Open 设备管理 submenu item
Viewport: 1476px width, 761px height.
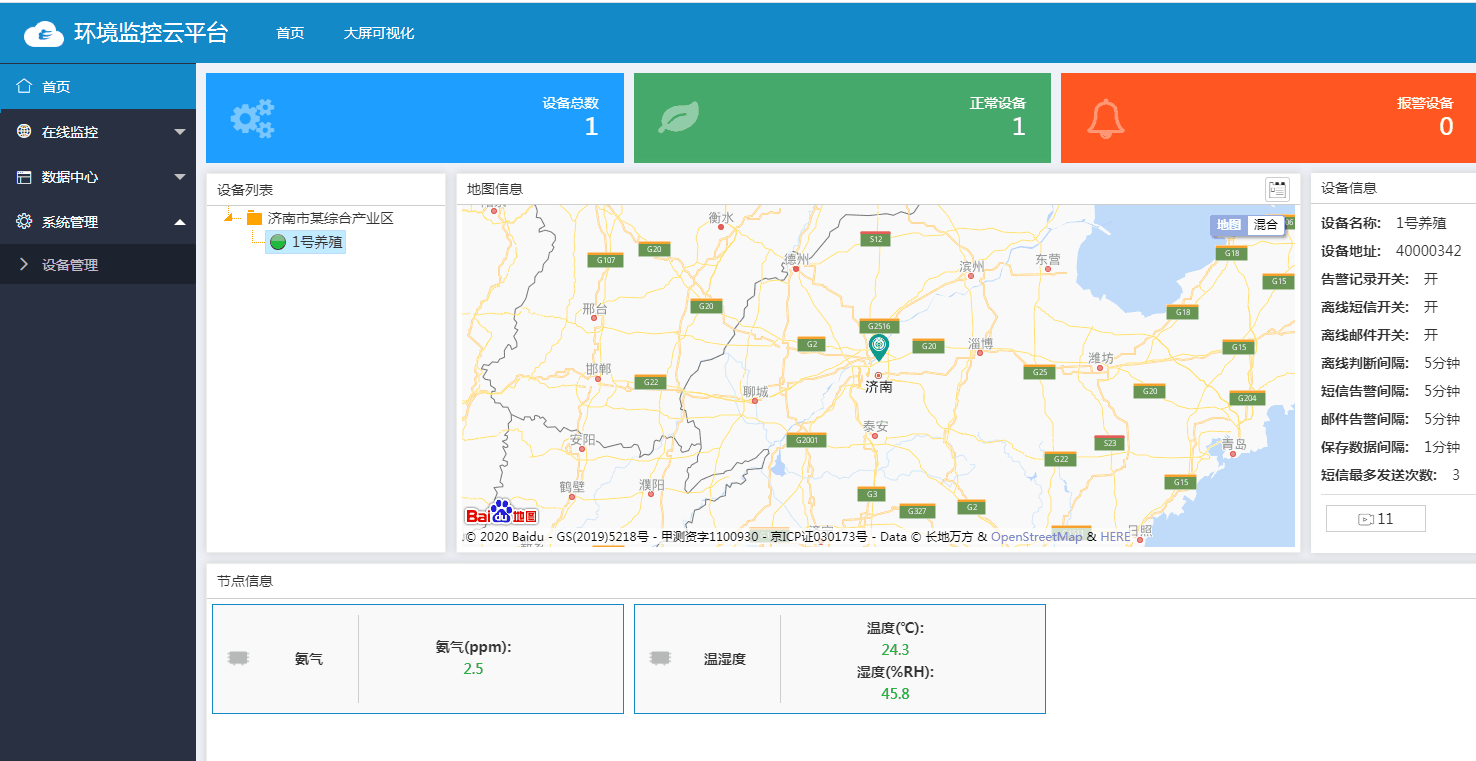coord(98,265)
